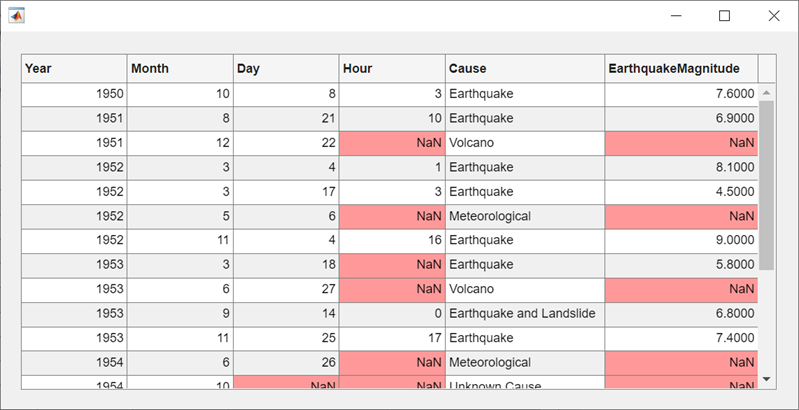This screenshot has width=799, height=410.
Task: Maximize the figure window
Action: 725,16
